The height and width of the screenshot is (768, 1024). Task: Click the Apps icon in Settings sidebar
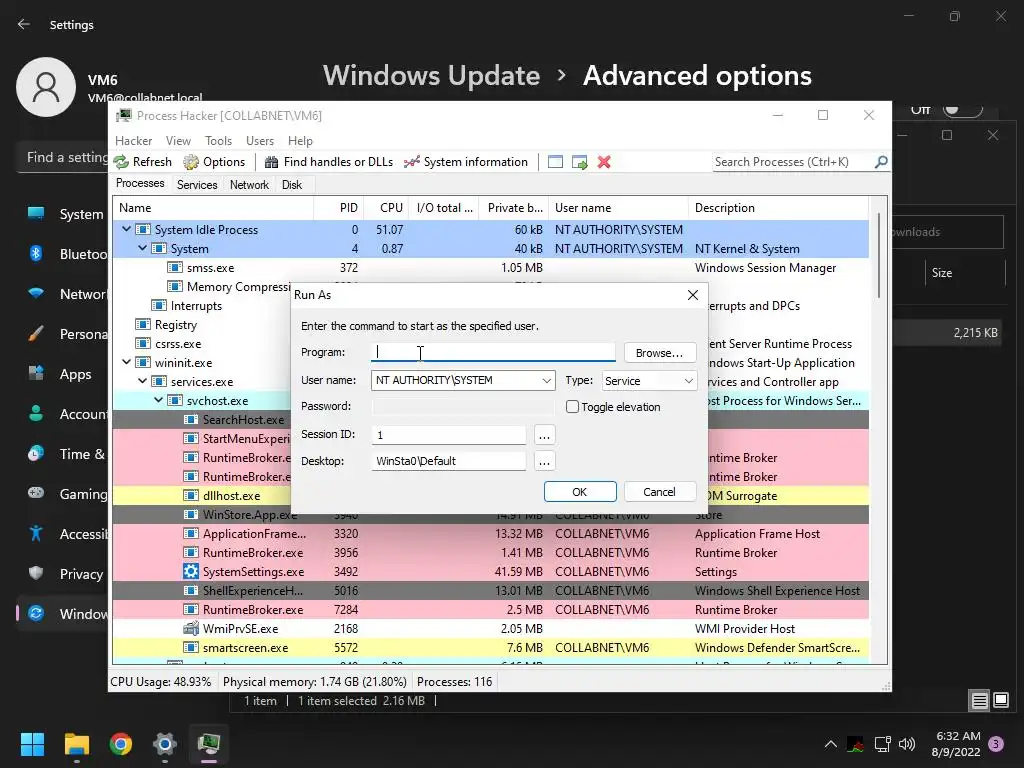(x=36, y=374)
